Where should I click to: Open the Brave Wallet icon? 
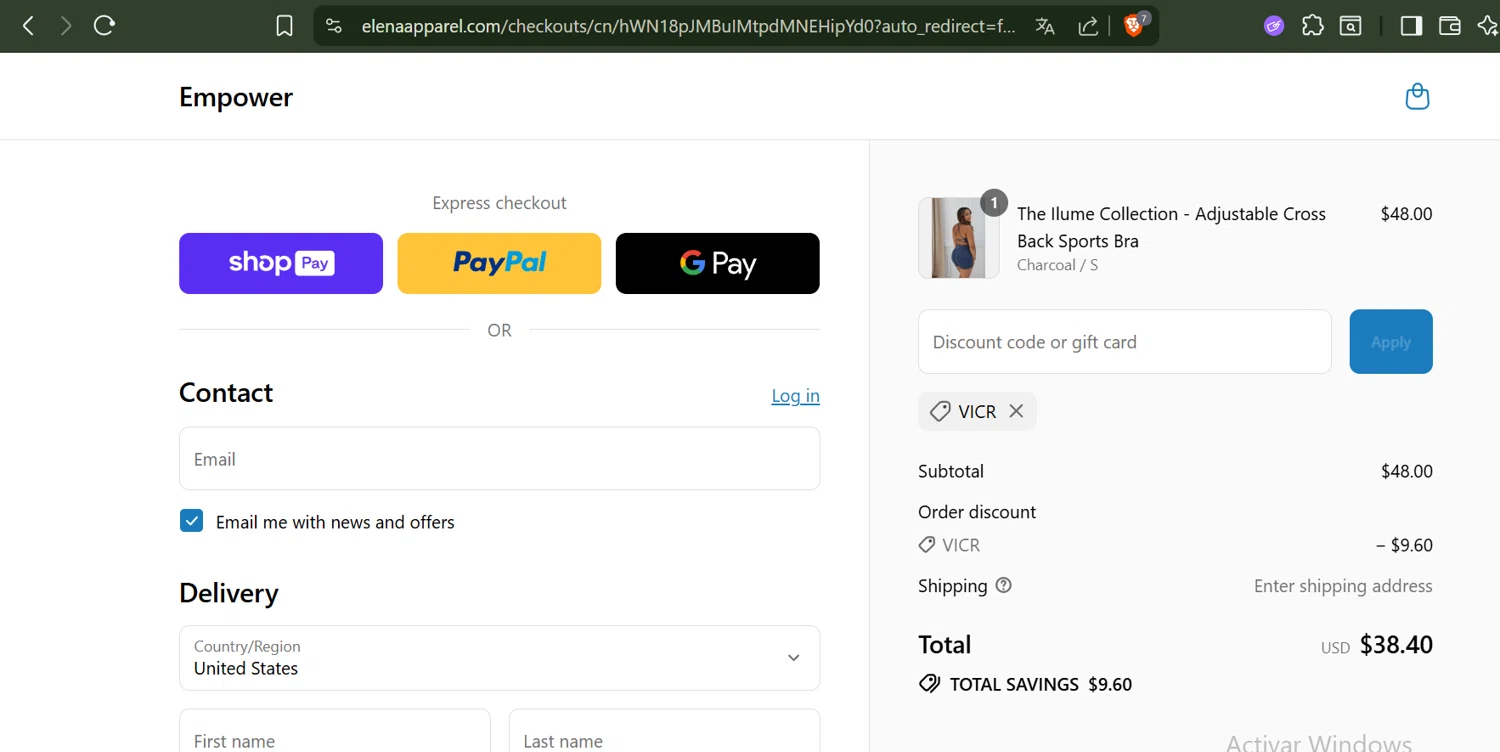[x=1449, y=26]
